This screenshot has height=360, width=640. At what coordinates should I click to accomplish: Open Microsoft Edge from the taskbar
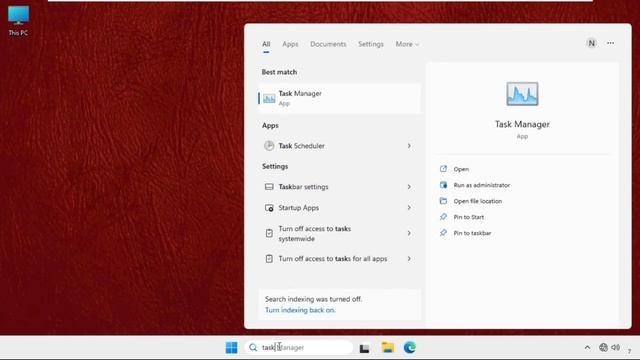pyautogui.click(x=410, y=347)
